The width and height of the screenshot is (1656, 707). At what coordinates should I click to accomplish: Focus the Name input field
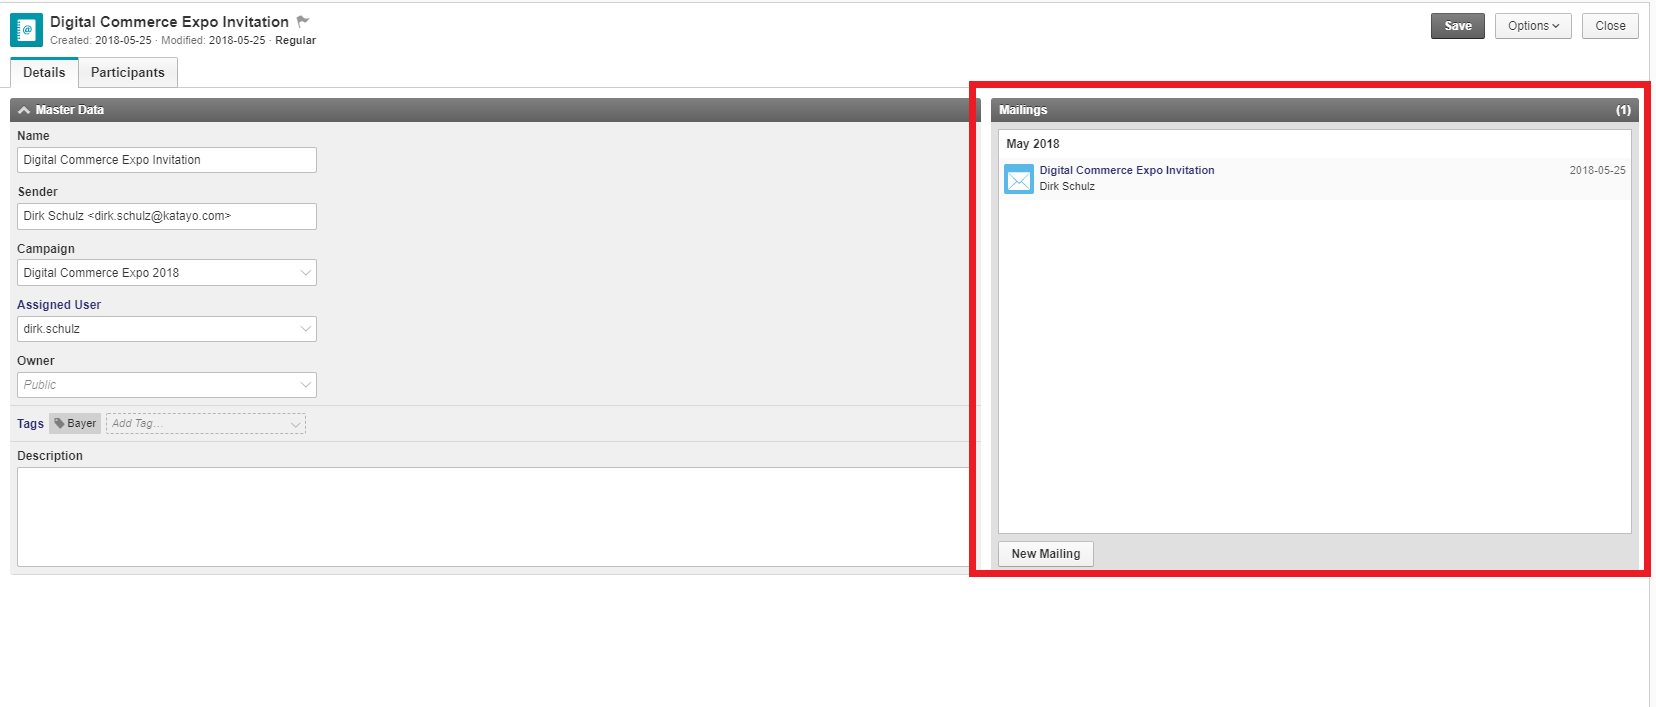[166, 160]
